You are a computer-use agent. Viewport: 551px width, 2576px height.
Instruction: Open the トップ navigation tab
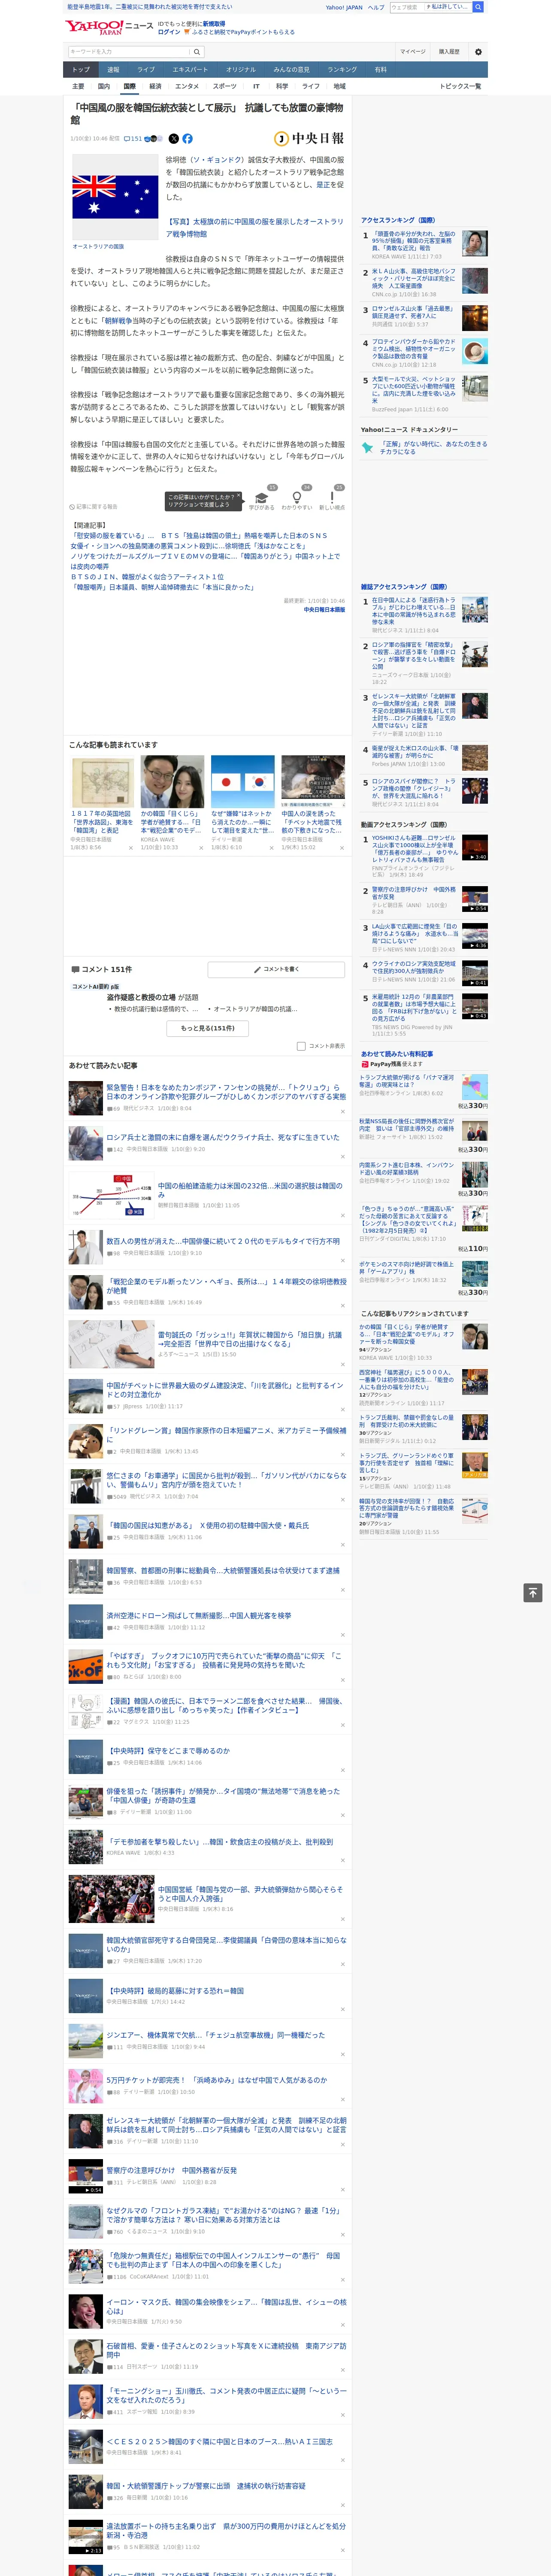click(81, 70)
